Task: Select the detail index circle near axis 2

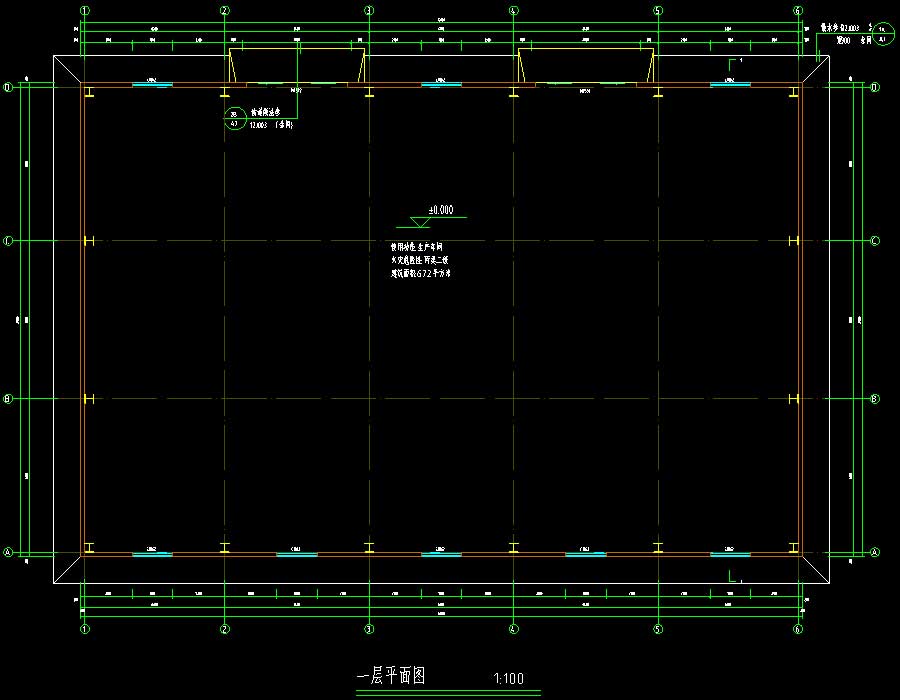Action: (234, 119)
